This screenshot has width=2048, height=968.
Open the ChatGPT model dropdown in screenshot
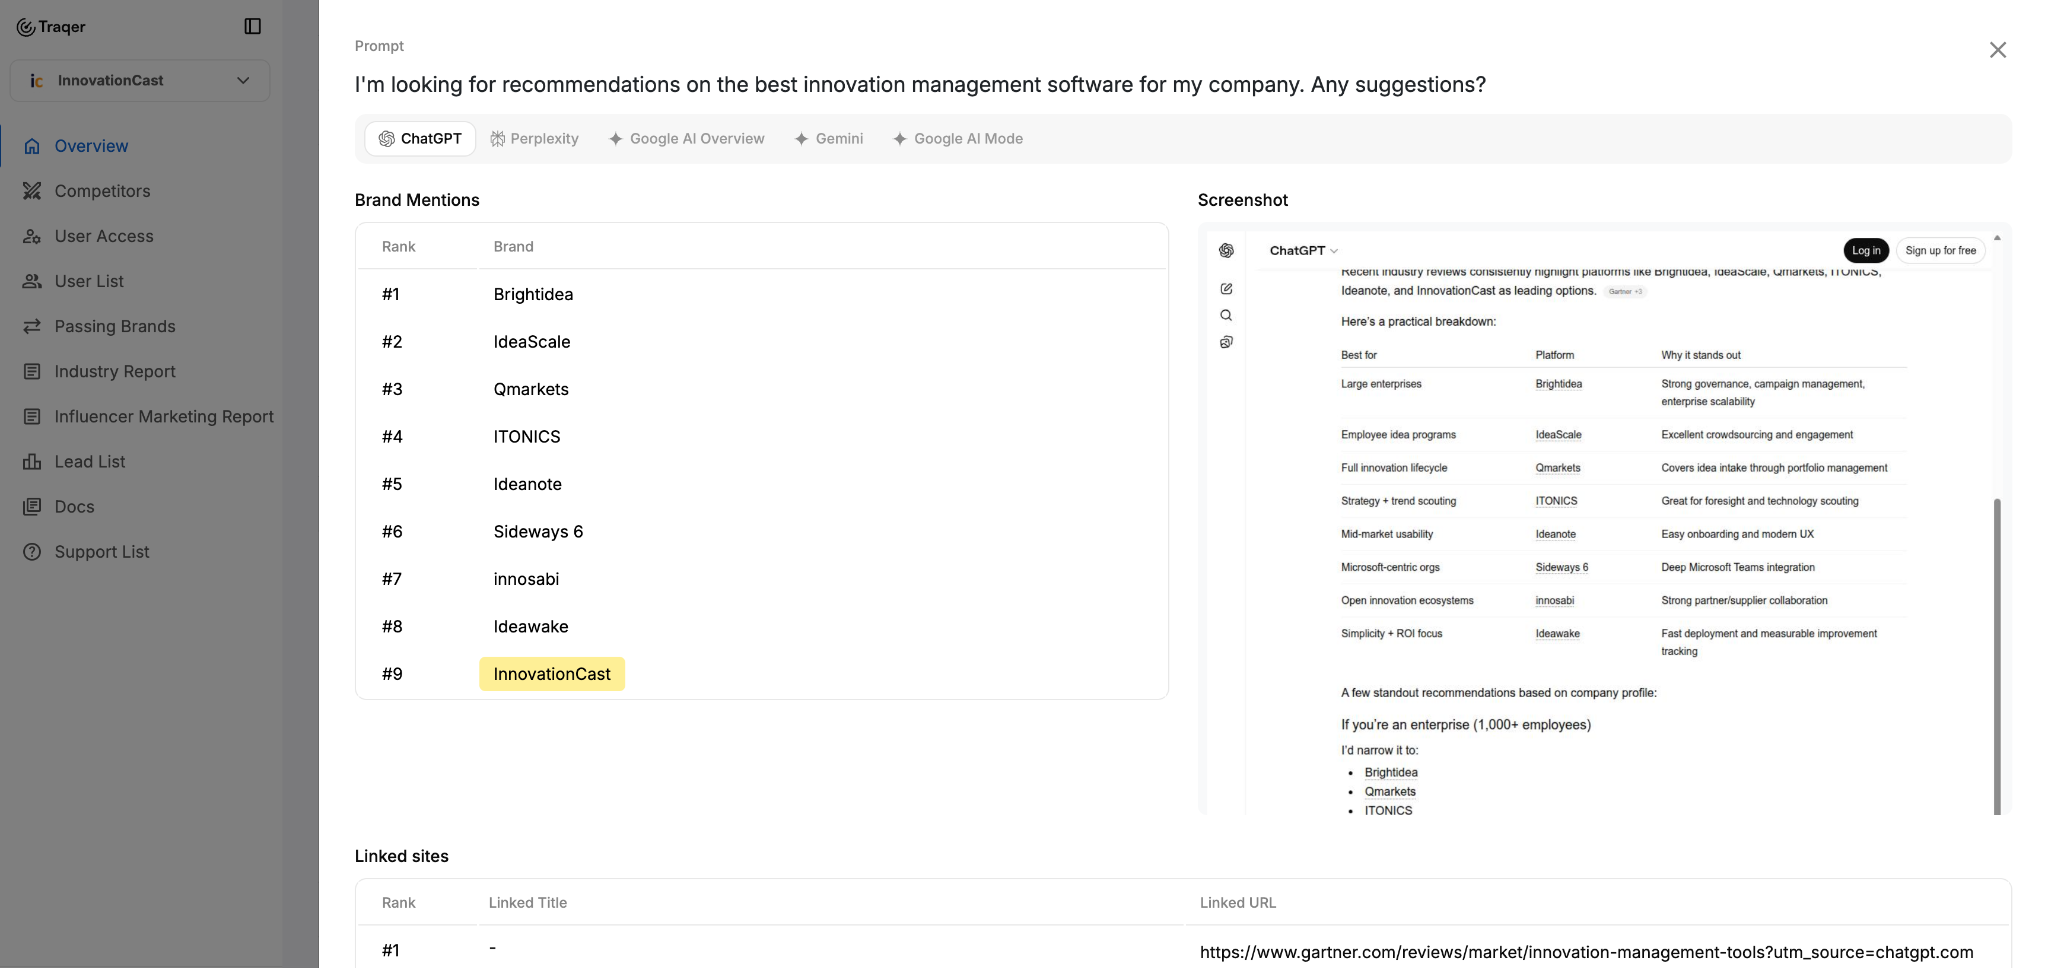[1303, 251]
